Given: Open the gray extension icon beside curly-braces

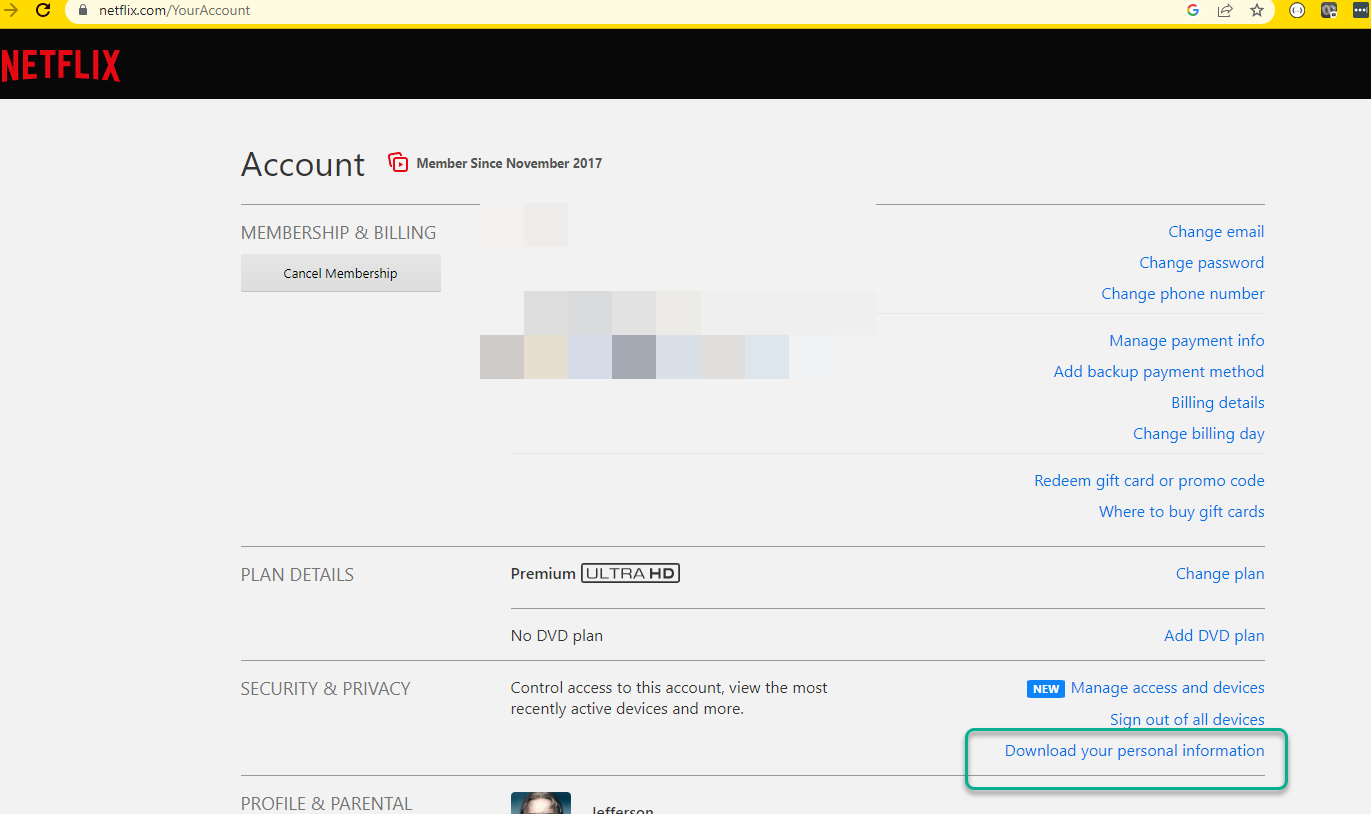Looking at the screenshot, I should (x=1329, y=10).
